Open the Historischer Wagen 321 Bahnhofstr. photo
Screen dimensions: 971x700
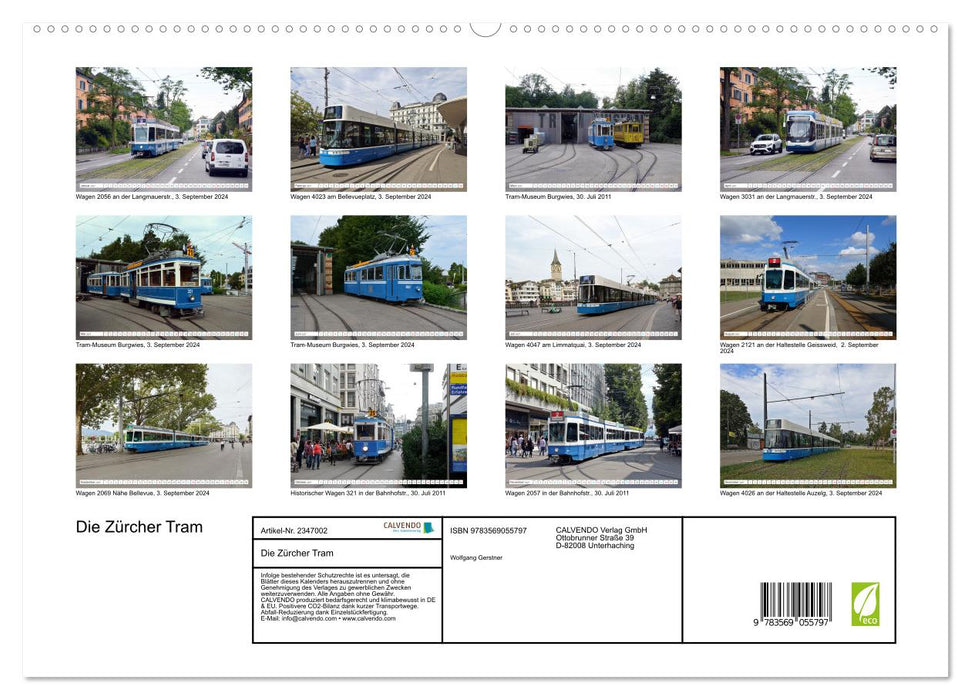coord(378,426)
